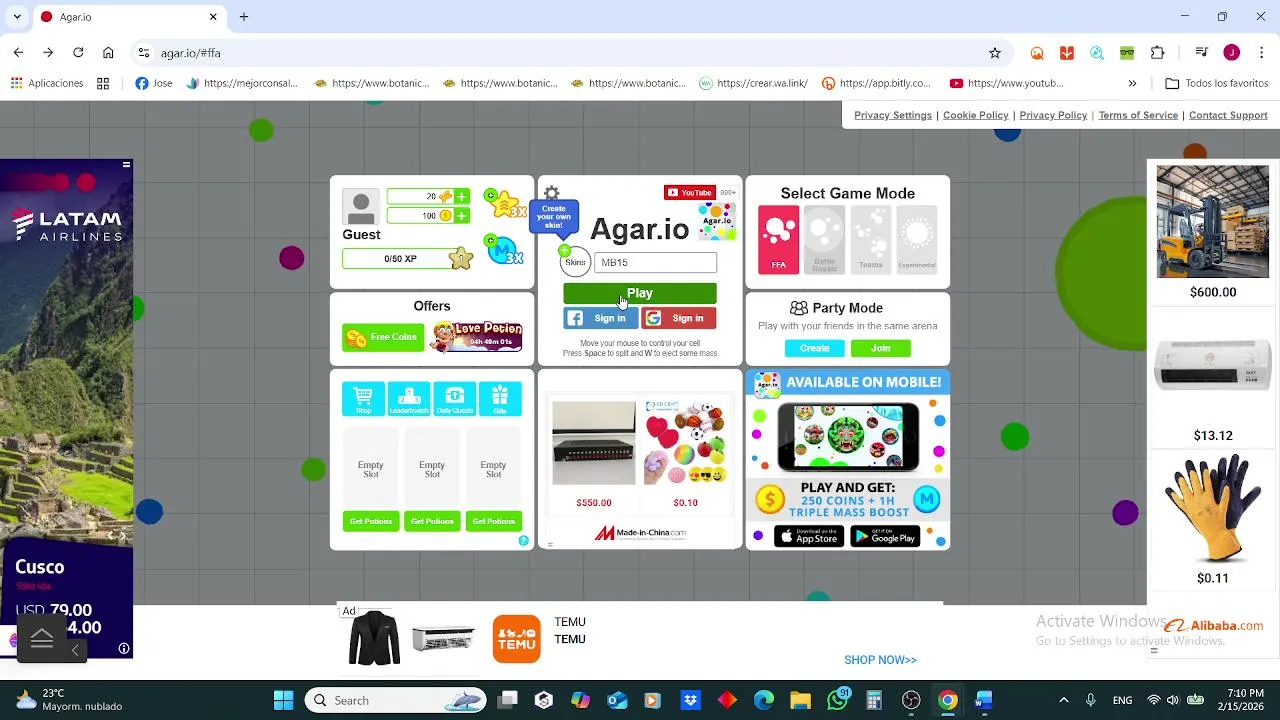The height and width of the screenshot is (720, 1280).
Task: Expand the bookmarks bar overflow chevron
Action: tap(1132, 83)
